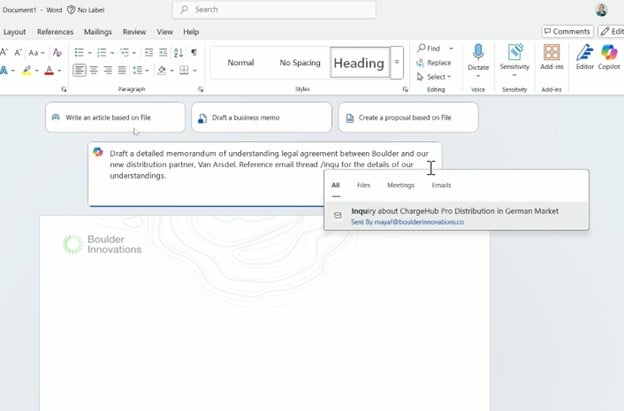The height and width of the screenshot is (411, 624).
Task: Open borders dropdown arrow
Action: click(195, 70)
